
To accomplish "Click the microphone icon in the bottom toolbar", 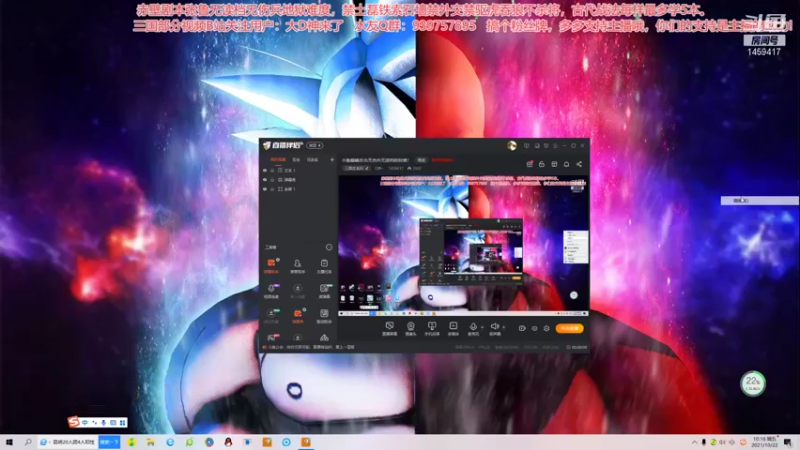I will point(473,329).
